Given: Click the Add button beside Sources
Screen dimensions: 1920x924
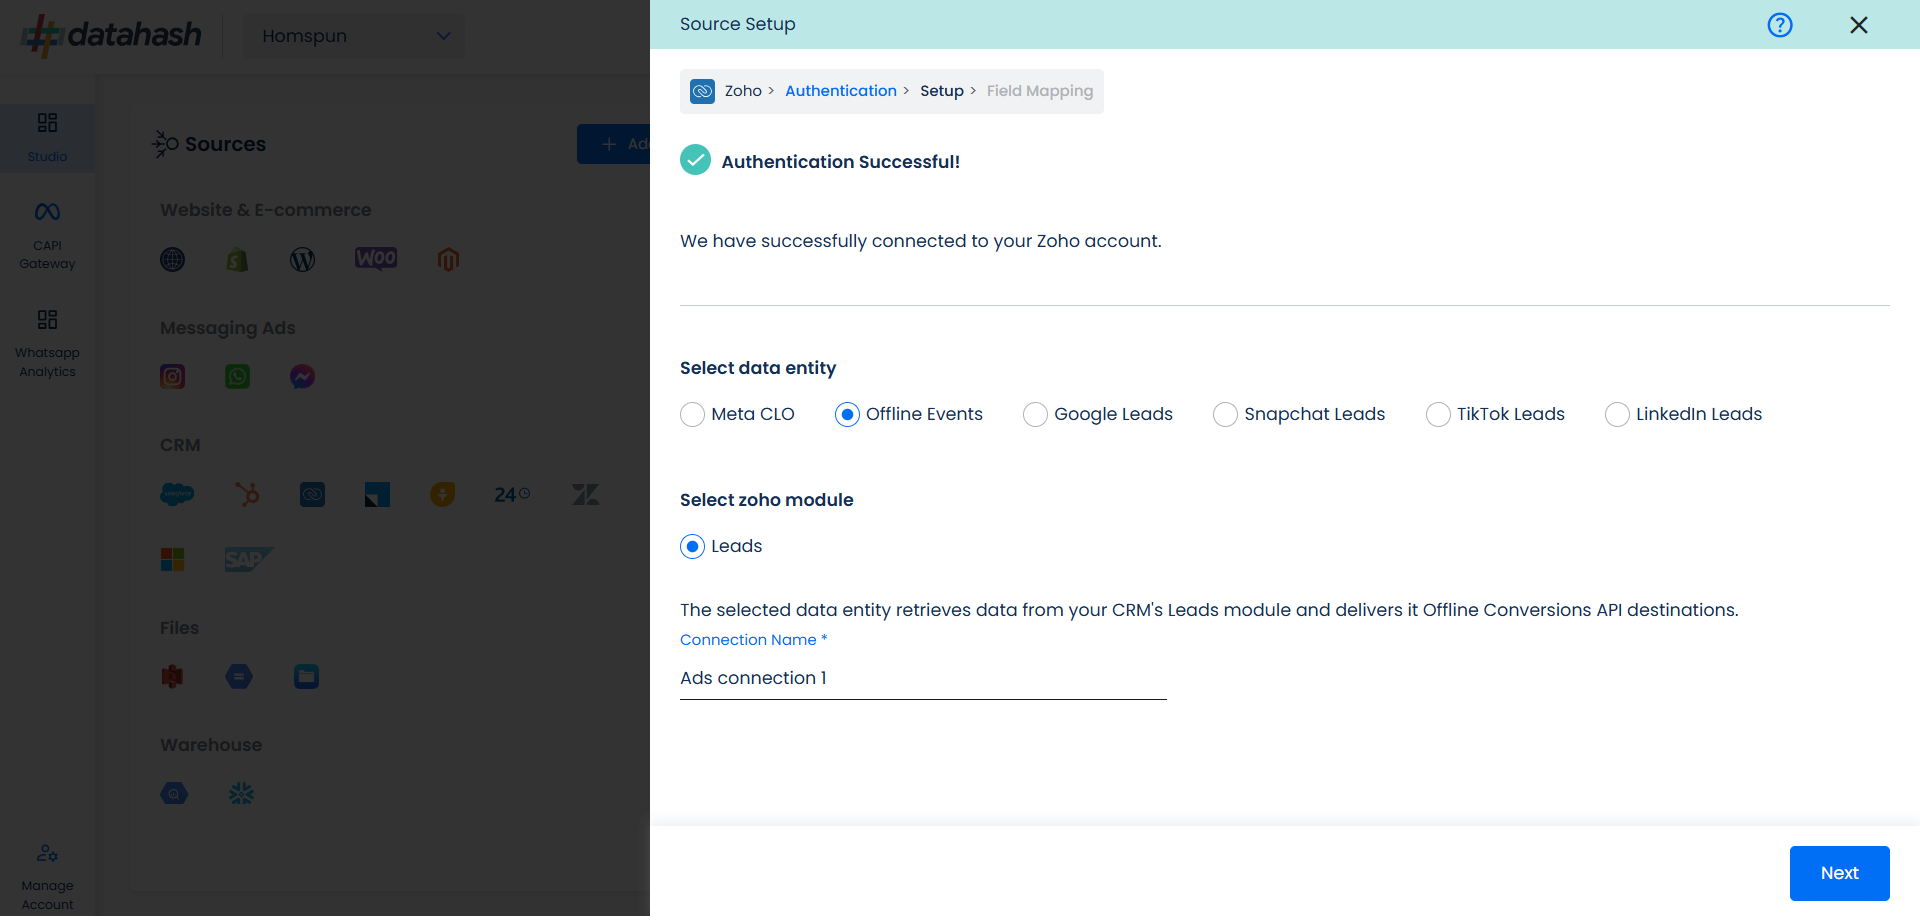Looking at the screenshot, I should (x=613, y=145).
